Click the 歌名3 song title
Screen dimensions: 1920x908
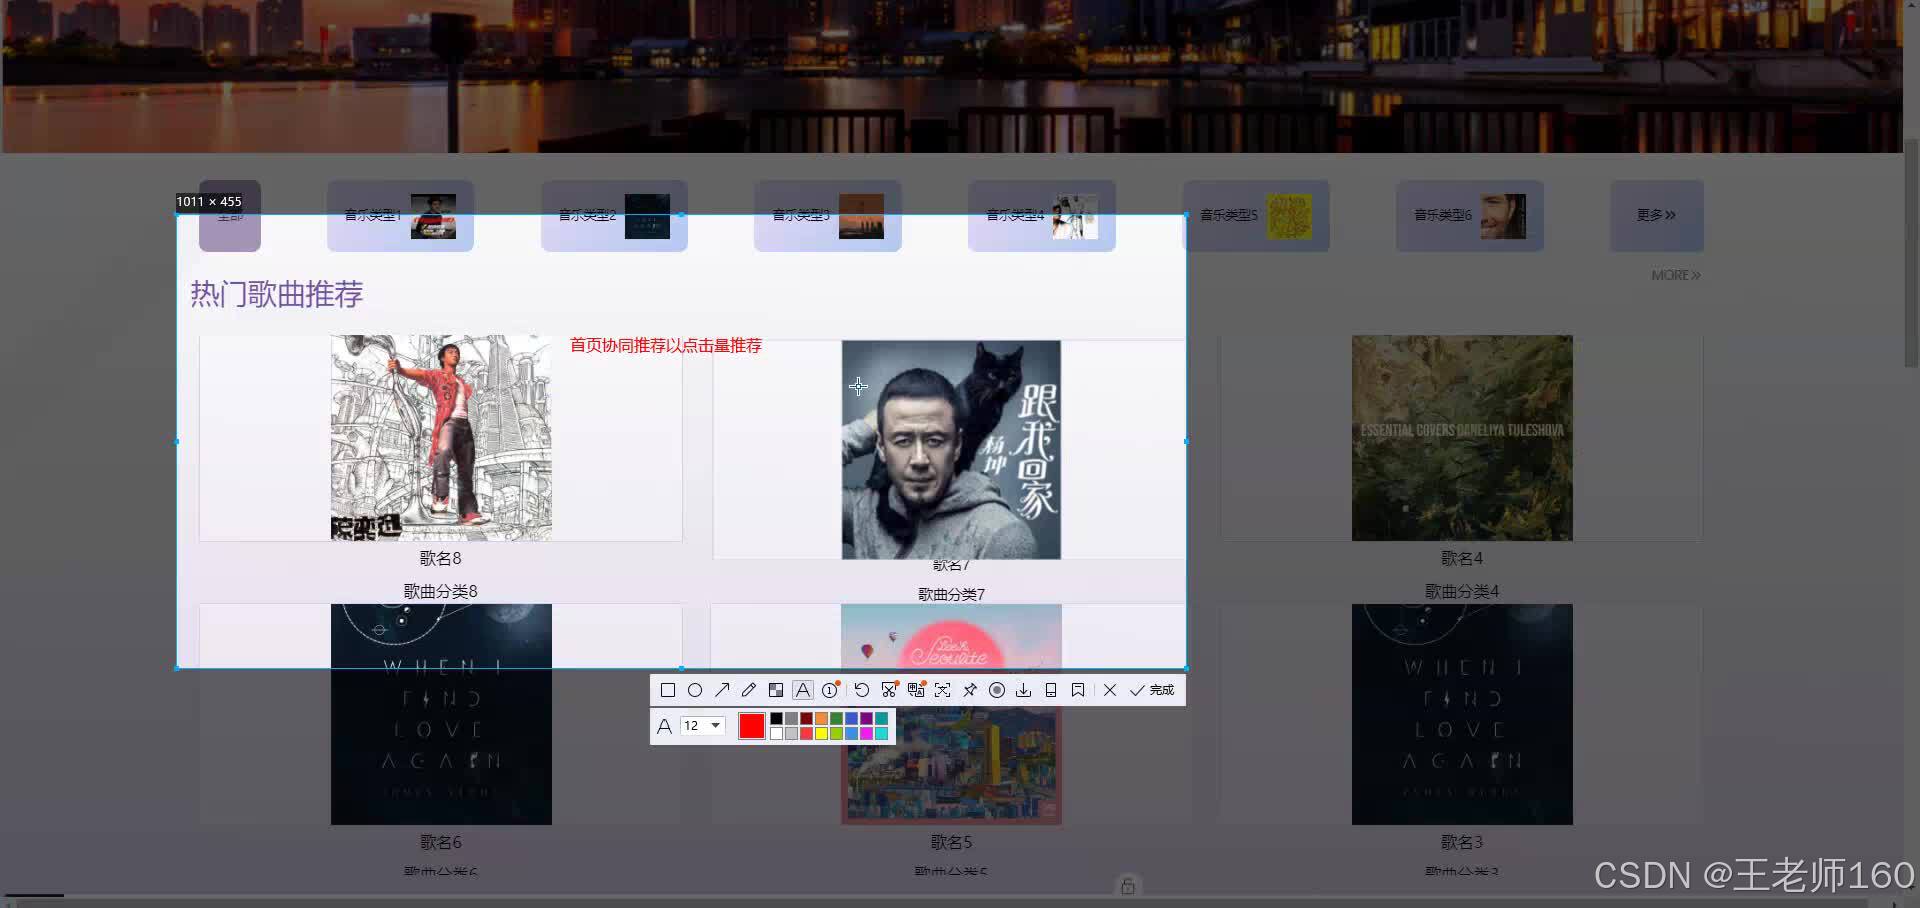(1462, 842)
